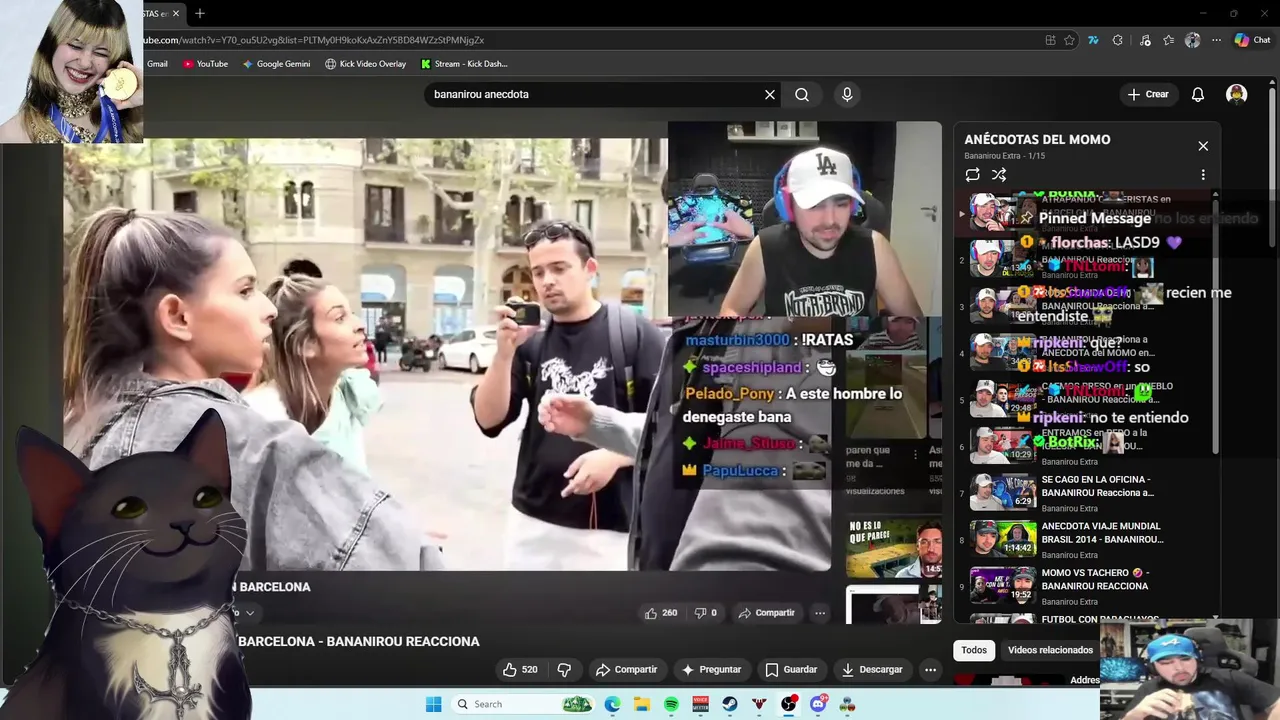Open Microsoft Edge from the taskbar

612,704
